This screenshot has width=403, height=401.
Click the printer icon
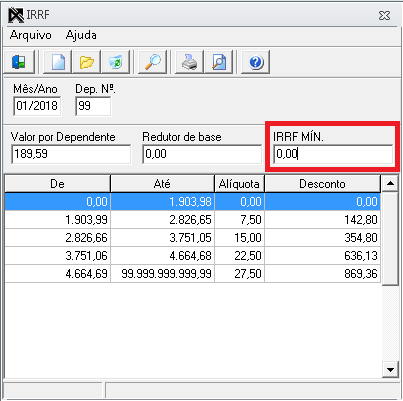point(189,62)
